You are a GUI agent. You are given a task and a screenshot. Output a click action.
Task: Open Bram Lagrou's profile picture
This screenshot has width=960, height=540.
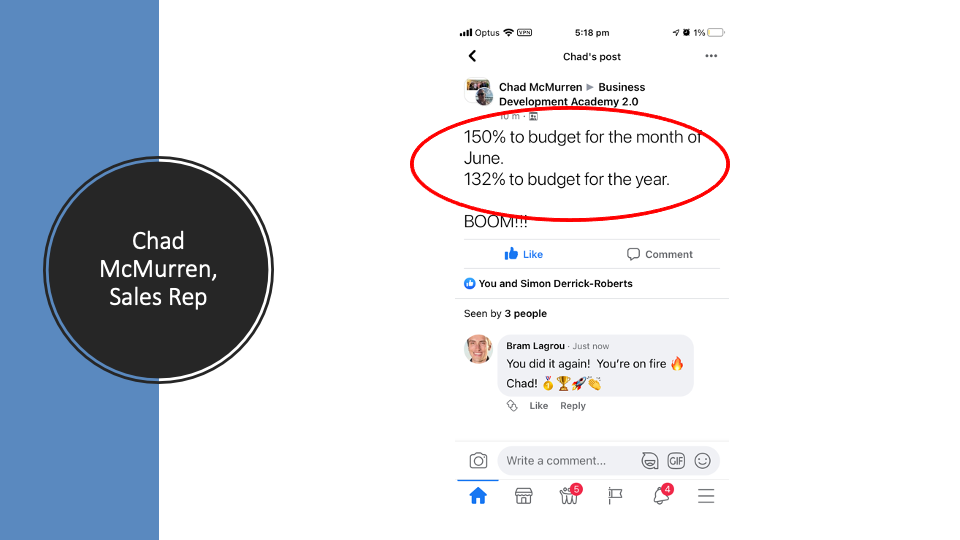click(479, 350)
